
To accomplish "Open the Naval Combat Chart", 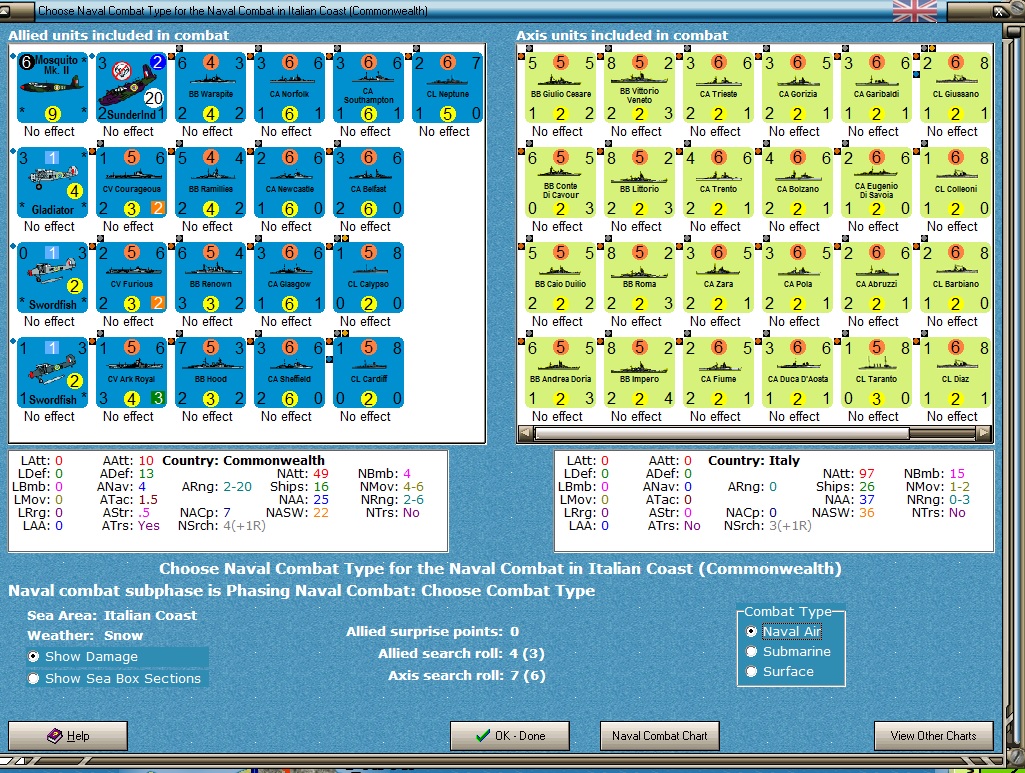I will tap(660, 736).
